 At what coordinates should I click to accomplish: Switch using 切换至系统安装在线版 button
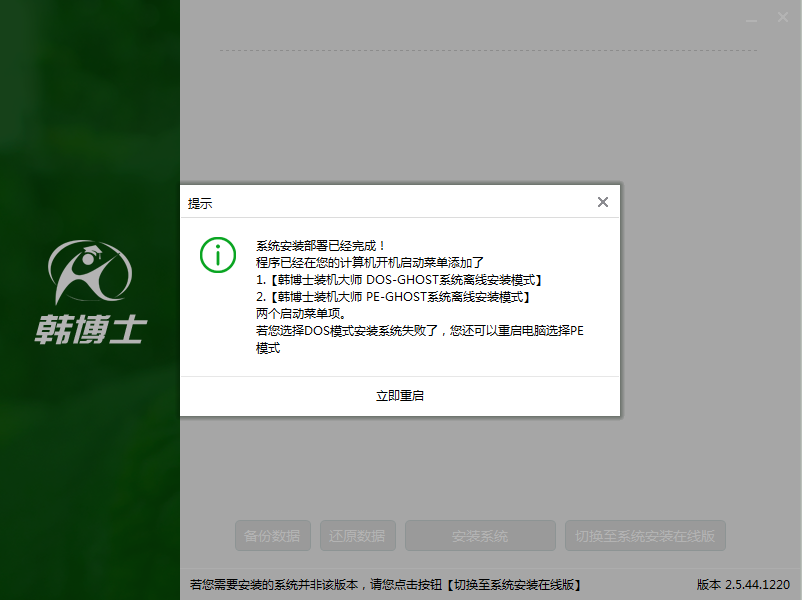(645, 536)
